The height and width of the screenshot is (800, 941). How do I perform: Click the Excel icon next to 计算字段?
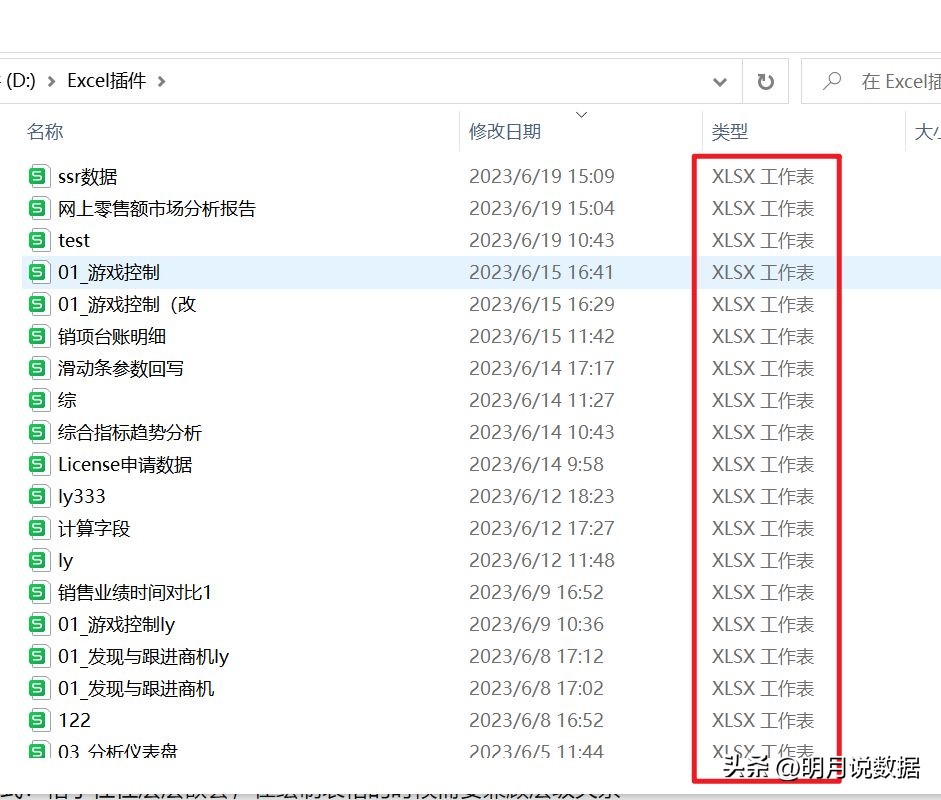pyautogui.click(x=38, y=528)
